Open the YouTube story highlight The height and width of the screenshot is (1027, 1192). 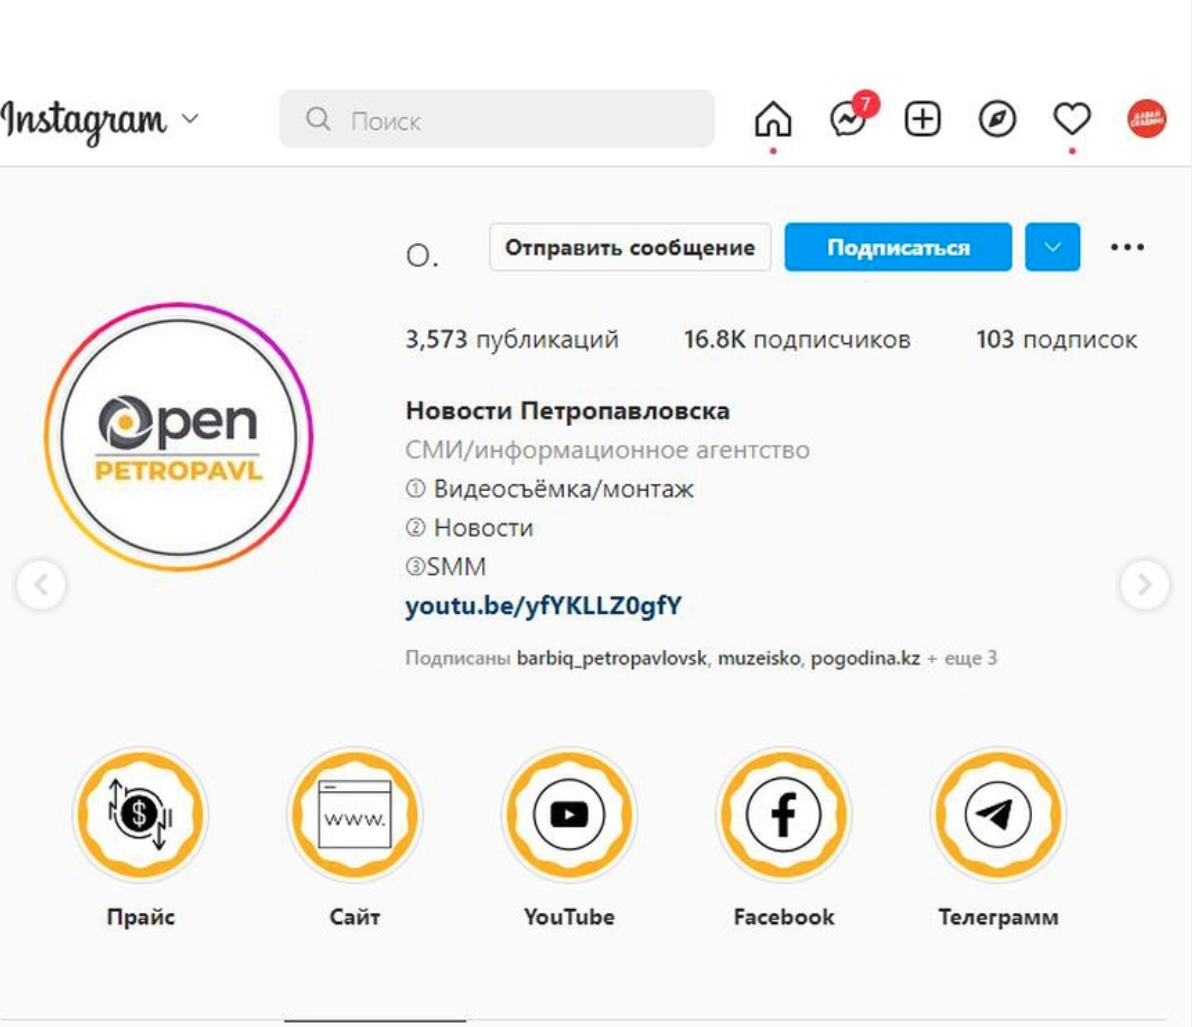[569, 814]
